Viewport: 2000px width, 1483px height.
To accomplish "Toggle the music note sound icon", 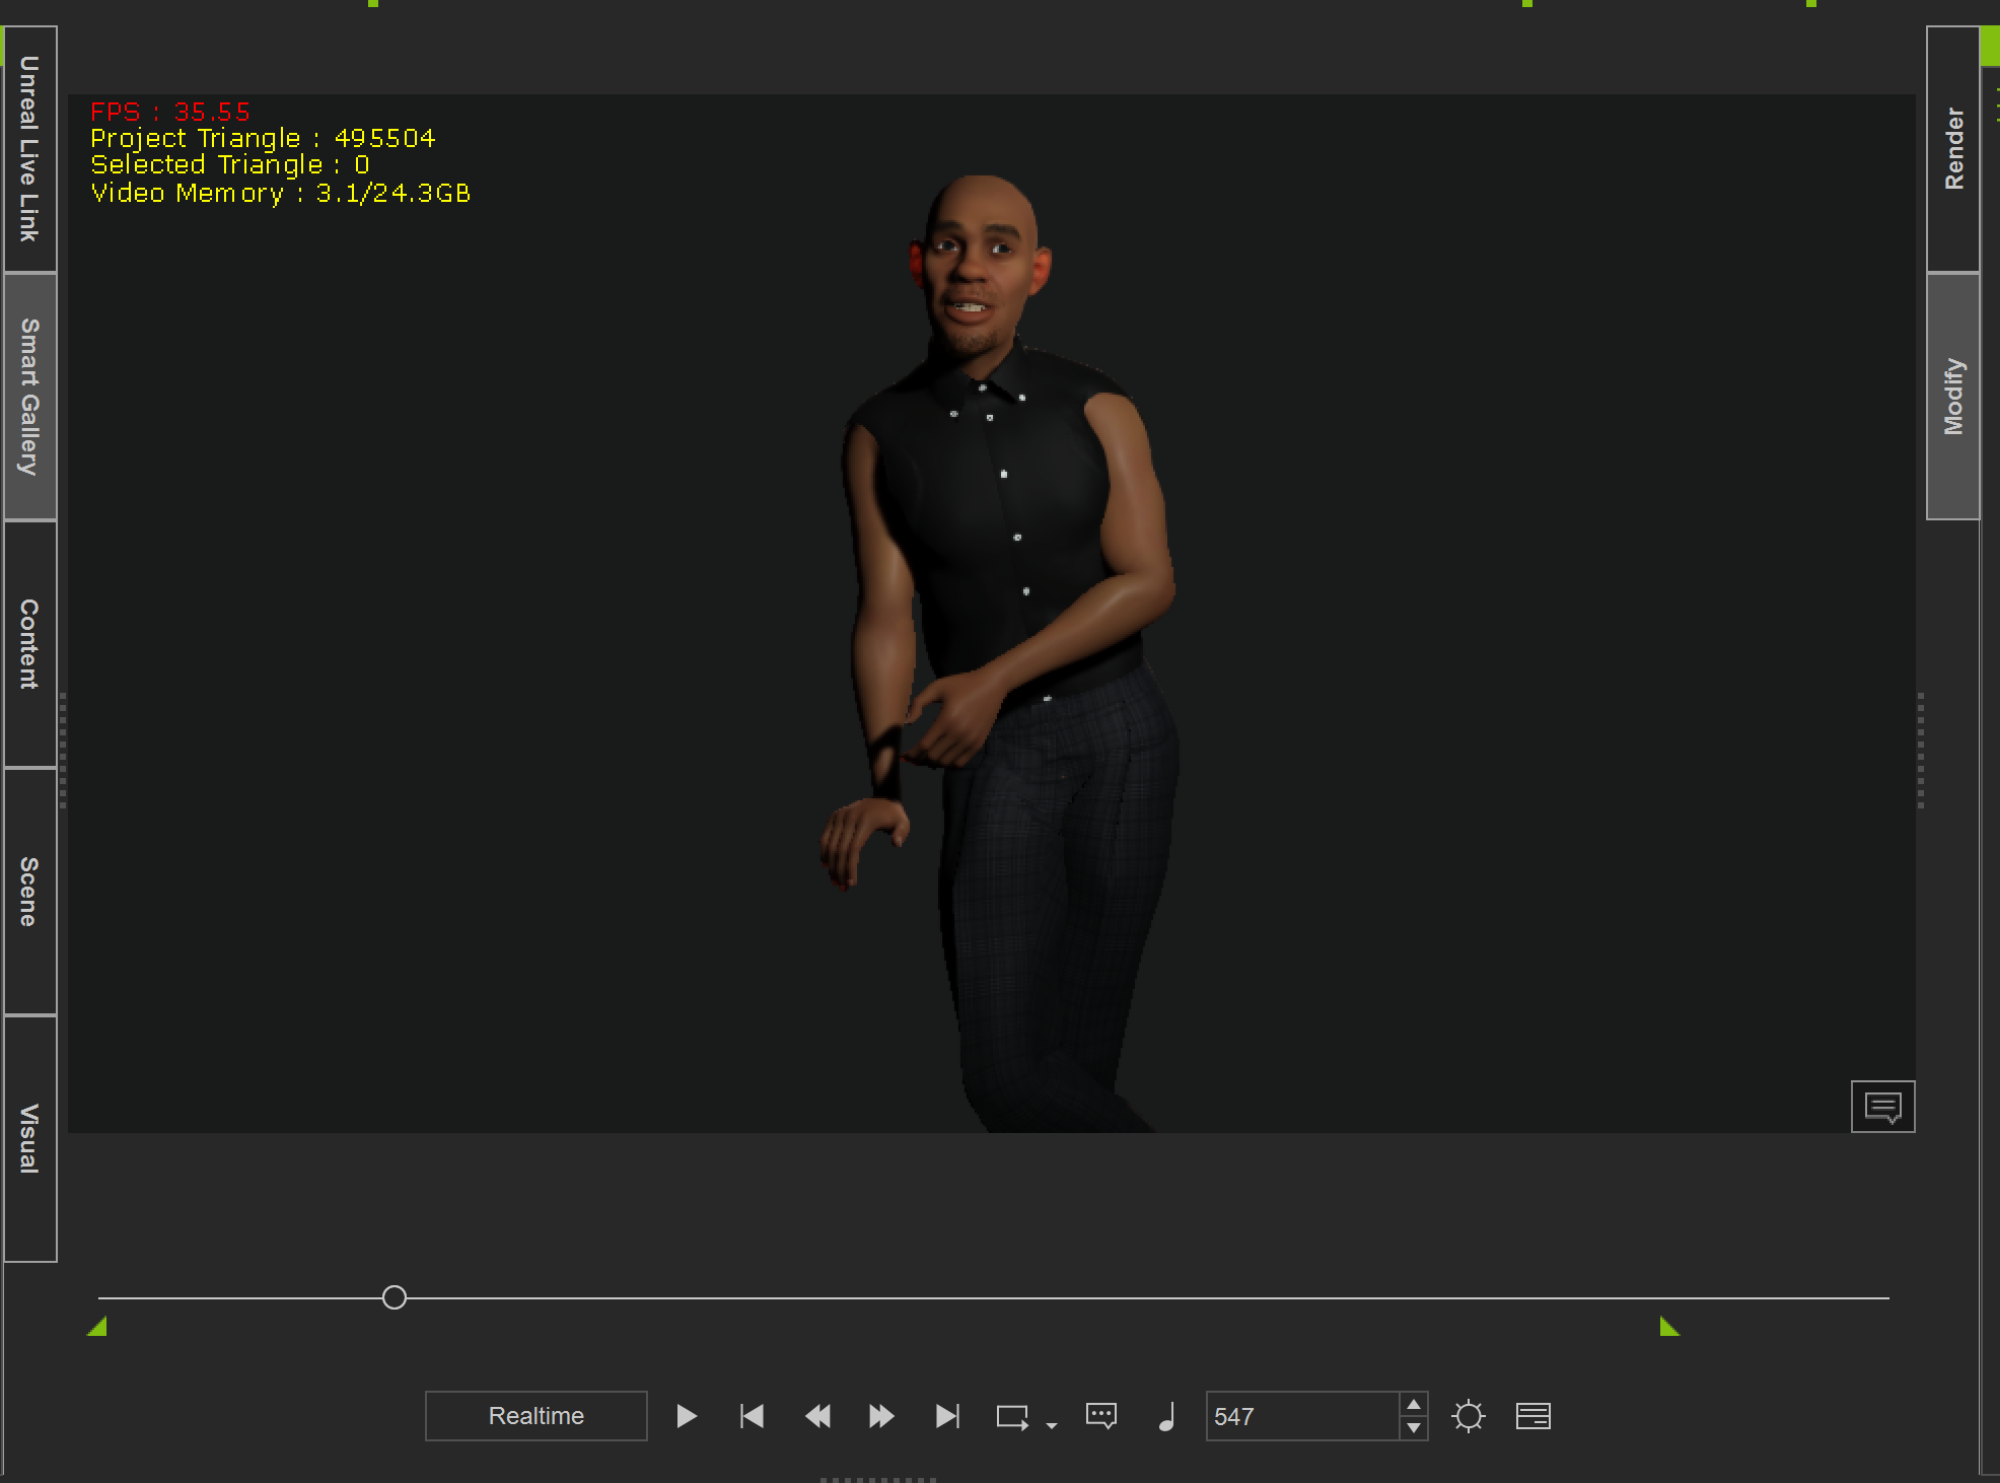I will coord(1166,1416).
